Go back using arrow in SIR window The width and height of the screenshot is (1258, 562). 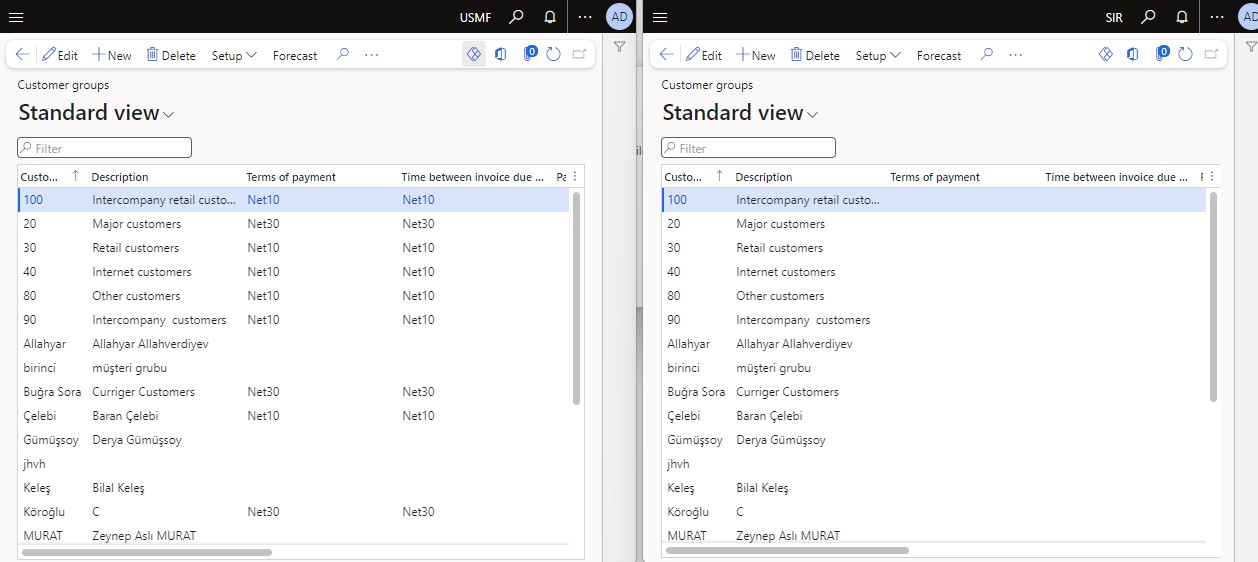coord(667,55)
